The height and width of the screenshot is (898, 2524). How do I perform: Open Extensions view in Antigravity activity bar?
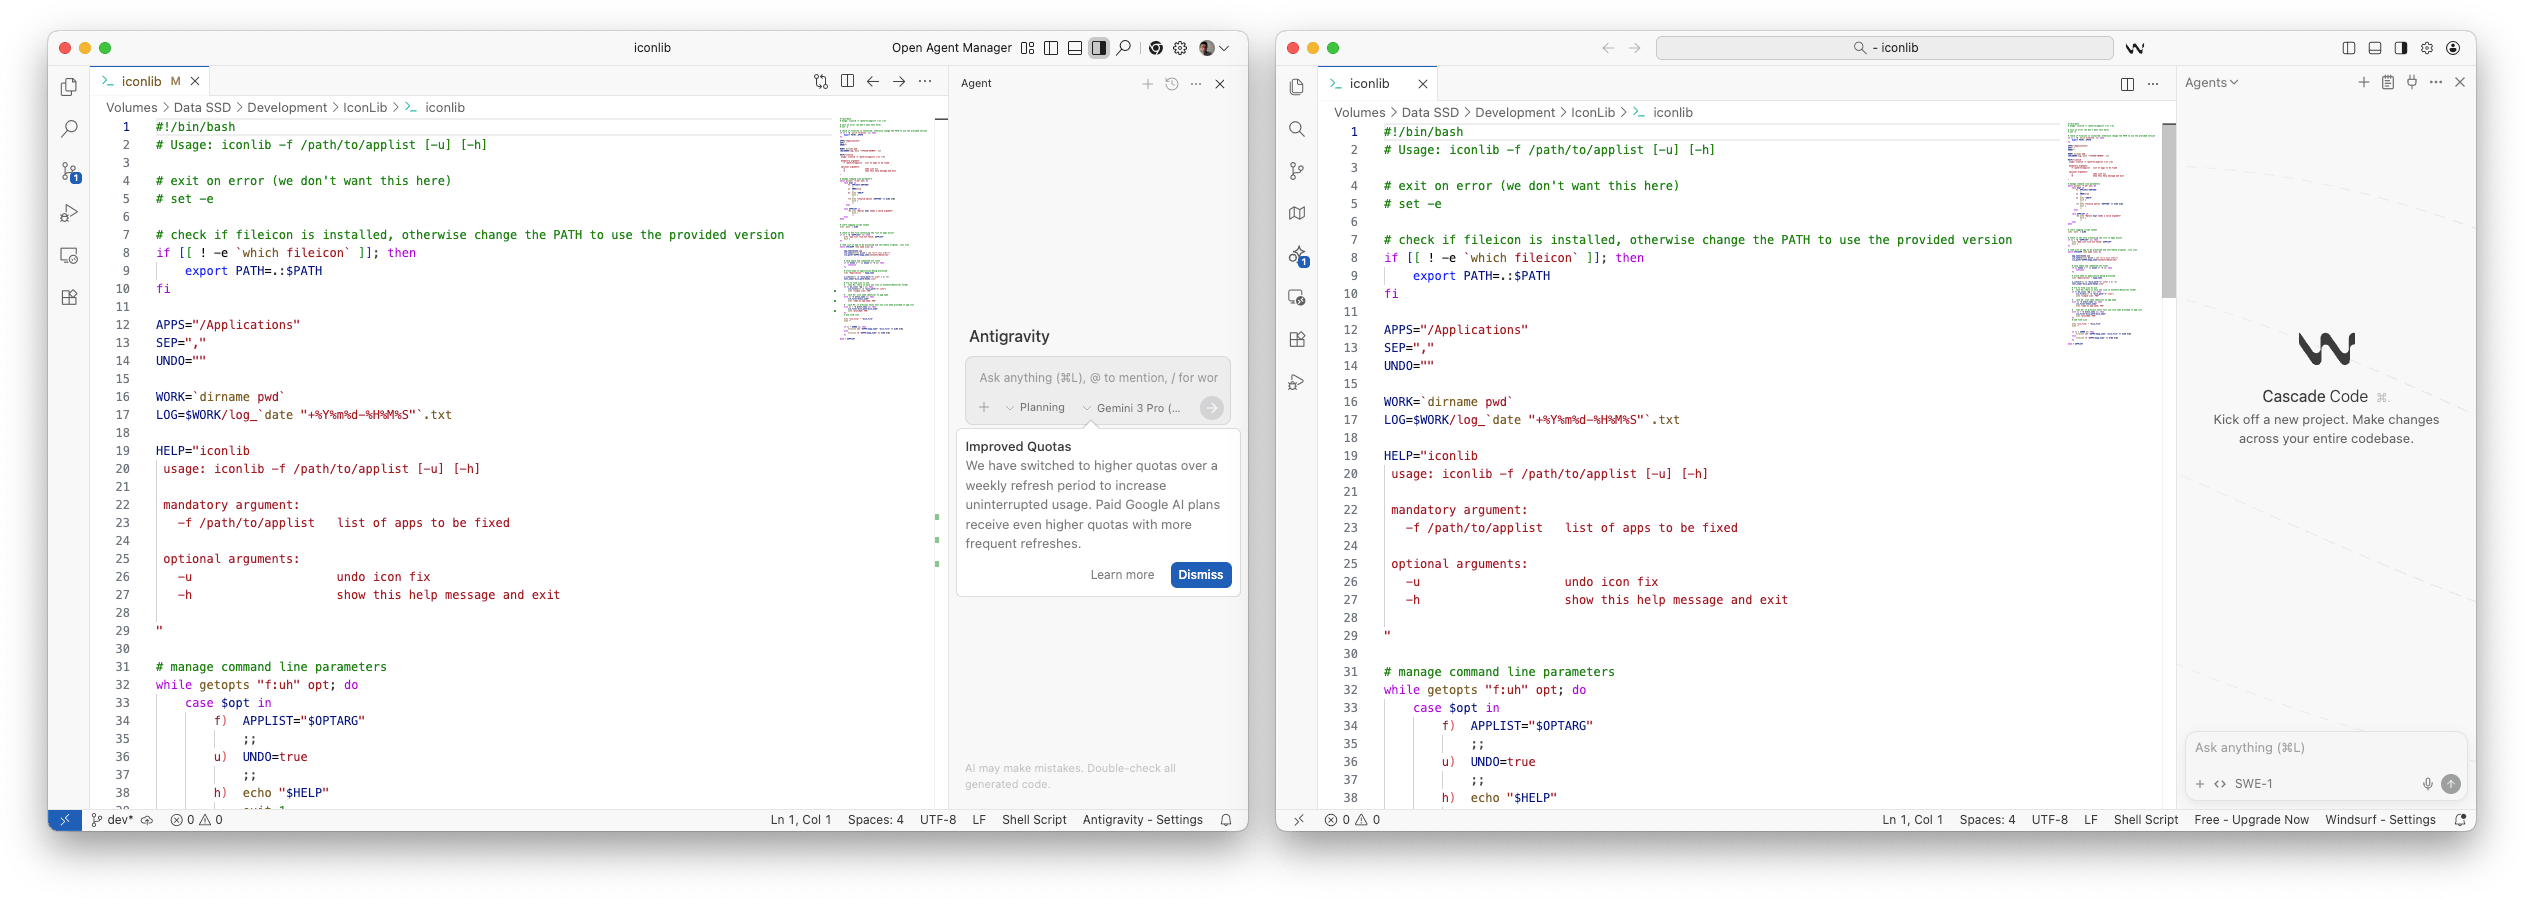click(x=69, y=298)
